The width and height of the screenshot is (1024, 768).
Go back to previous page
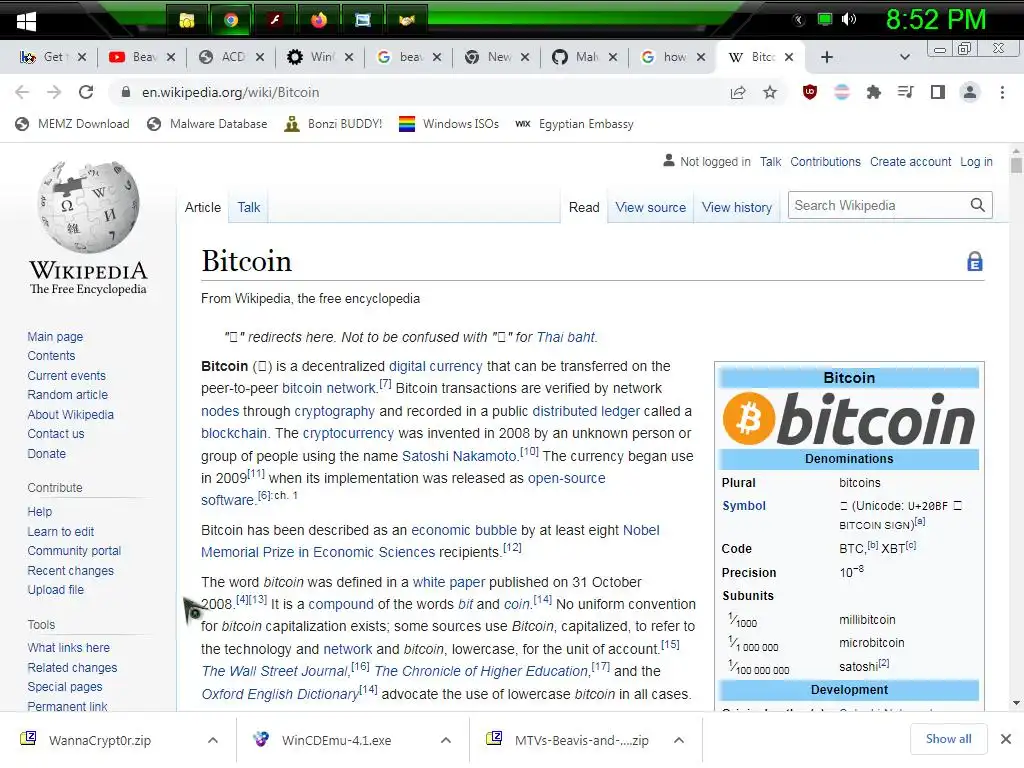click(x=22, y=92)
